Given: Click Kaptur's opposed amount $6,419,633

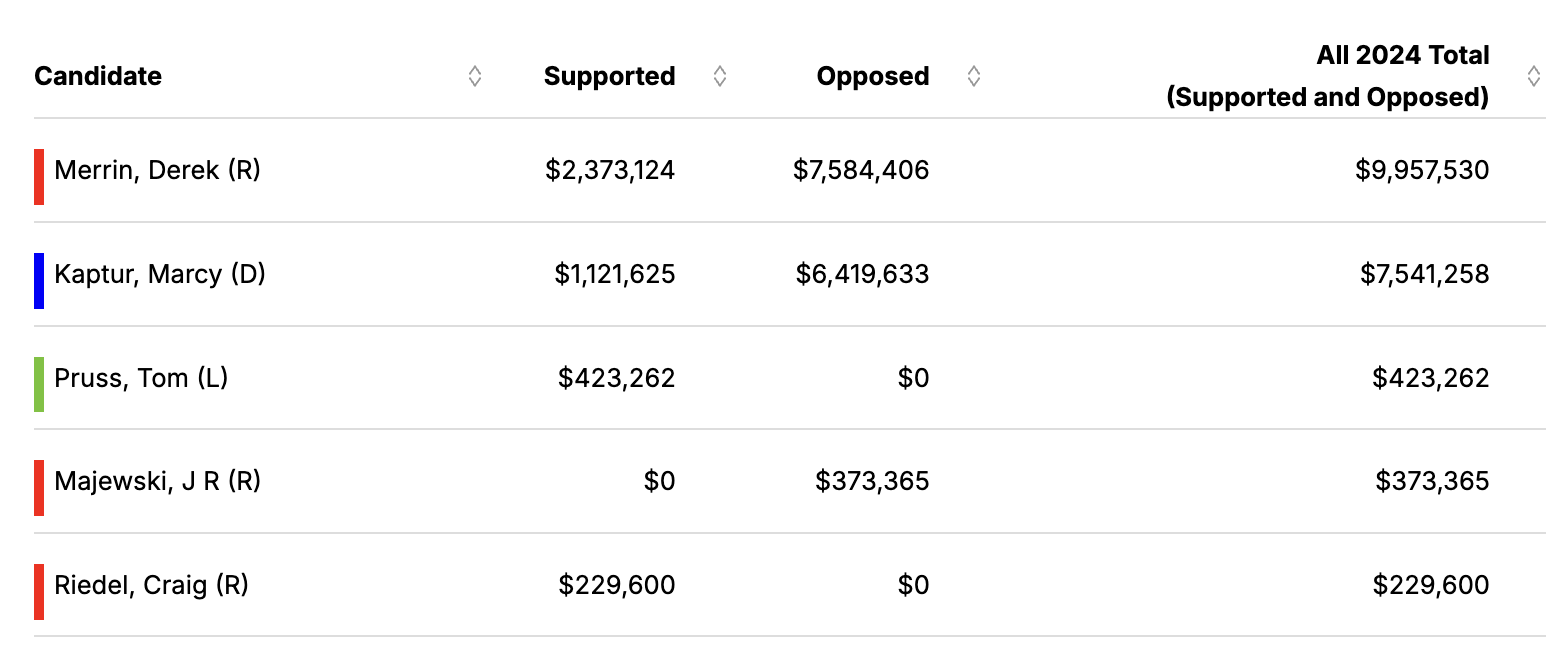Looking at the screenshot, I should click(x=862, y=274).
